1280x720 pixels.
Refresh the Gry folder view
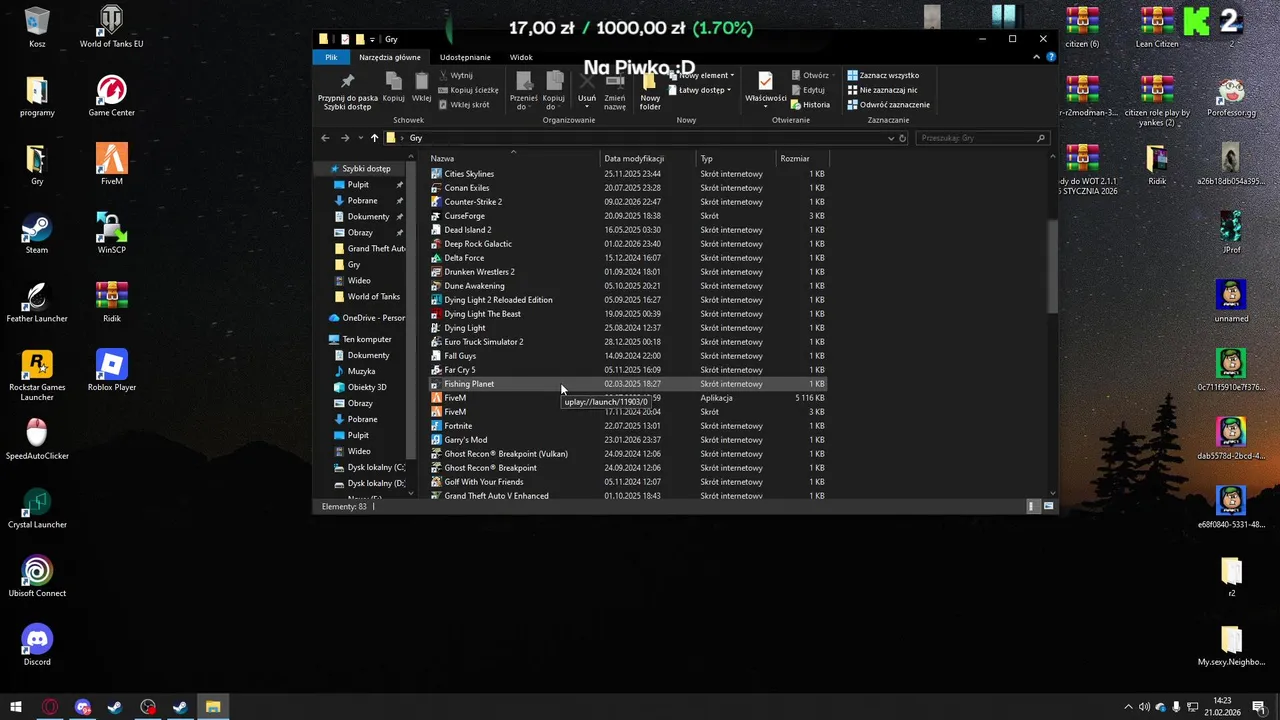(903, 138)
